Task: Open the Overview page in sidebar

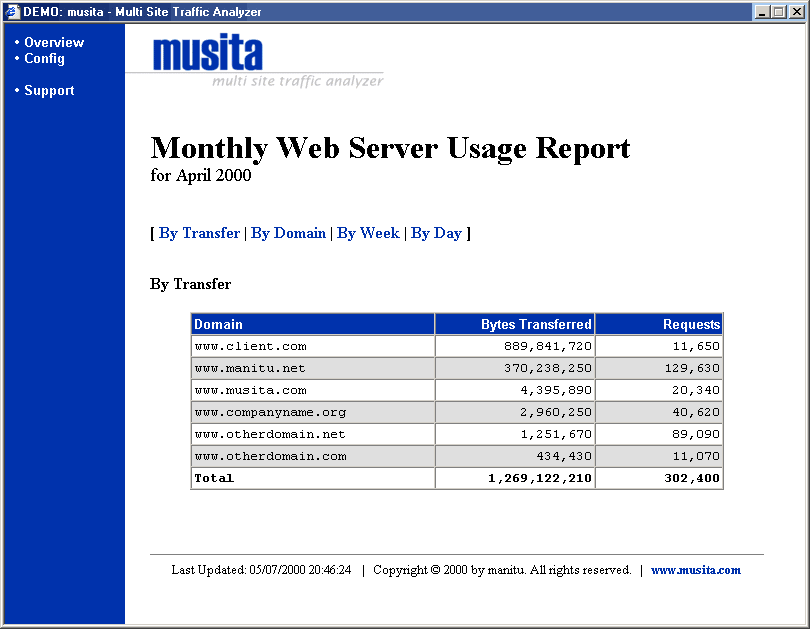Action: [x=54, y=42]
